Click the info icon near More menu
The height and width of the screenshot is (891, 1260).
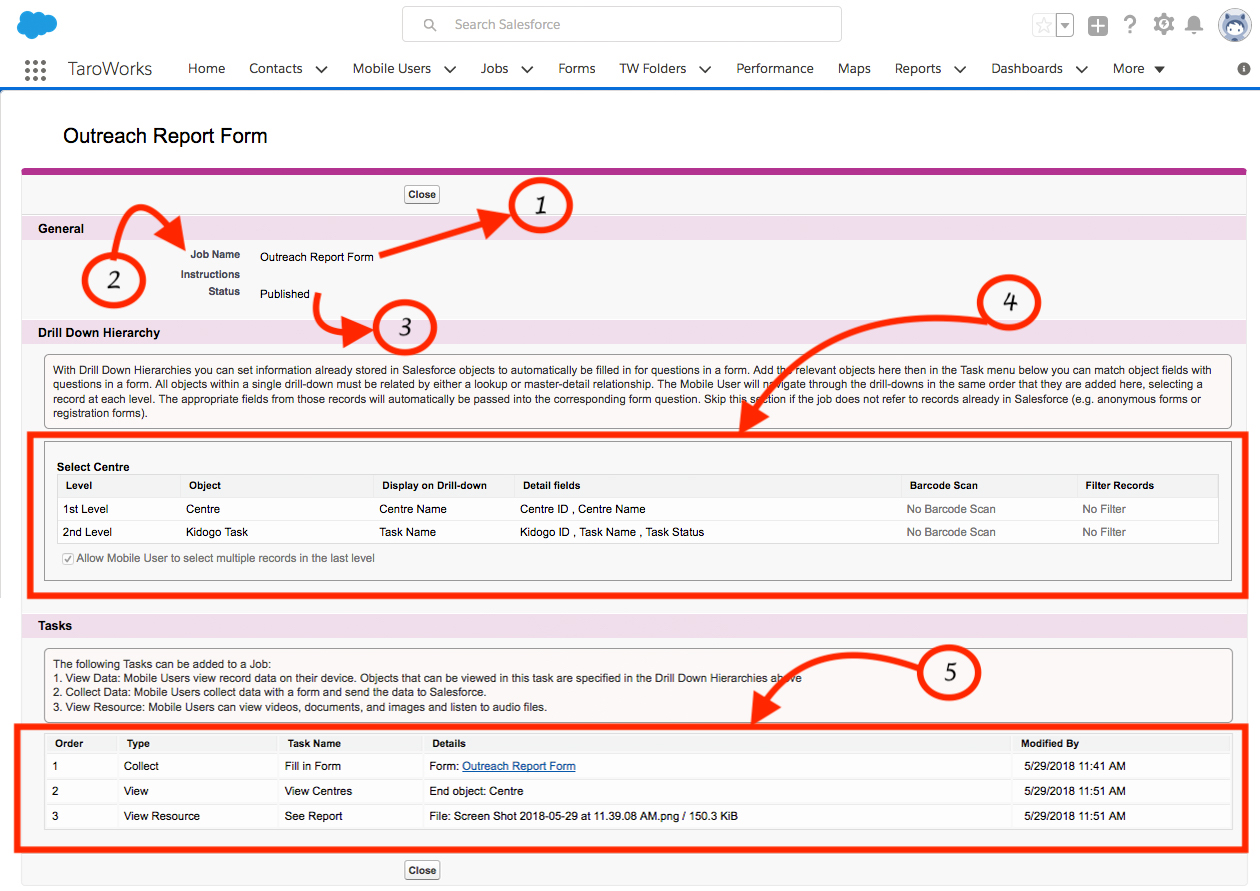click(x=1244, y=69)
